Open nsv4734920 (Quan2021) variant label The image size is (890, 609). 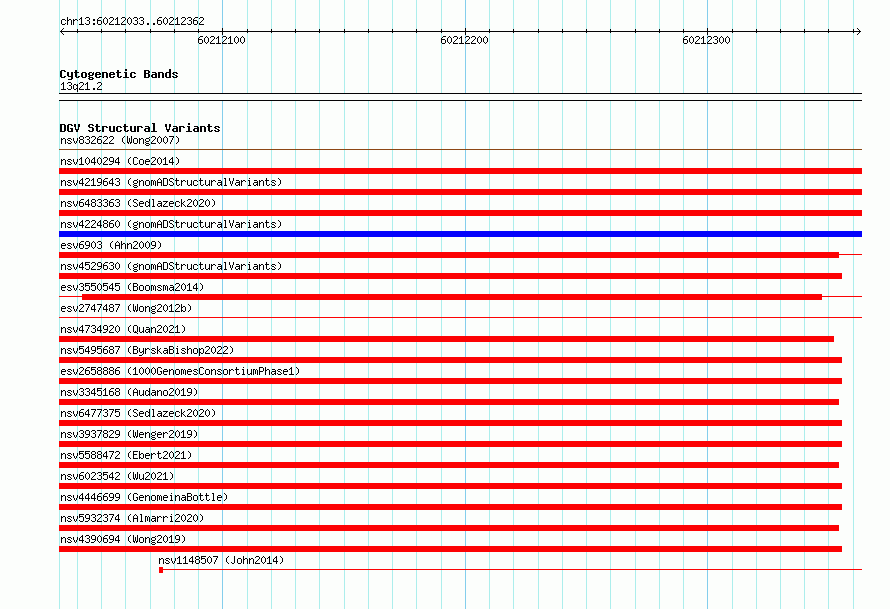pos(123,329)
